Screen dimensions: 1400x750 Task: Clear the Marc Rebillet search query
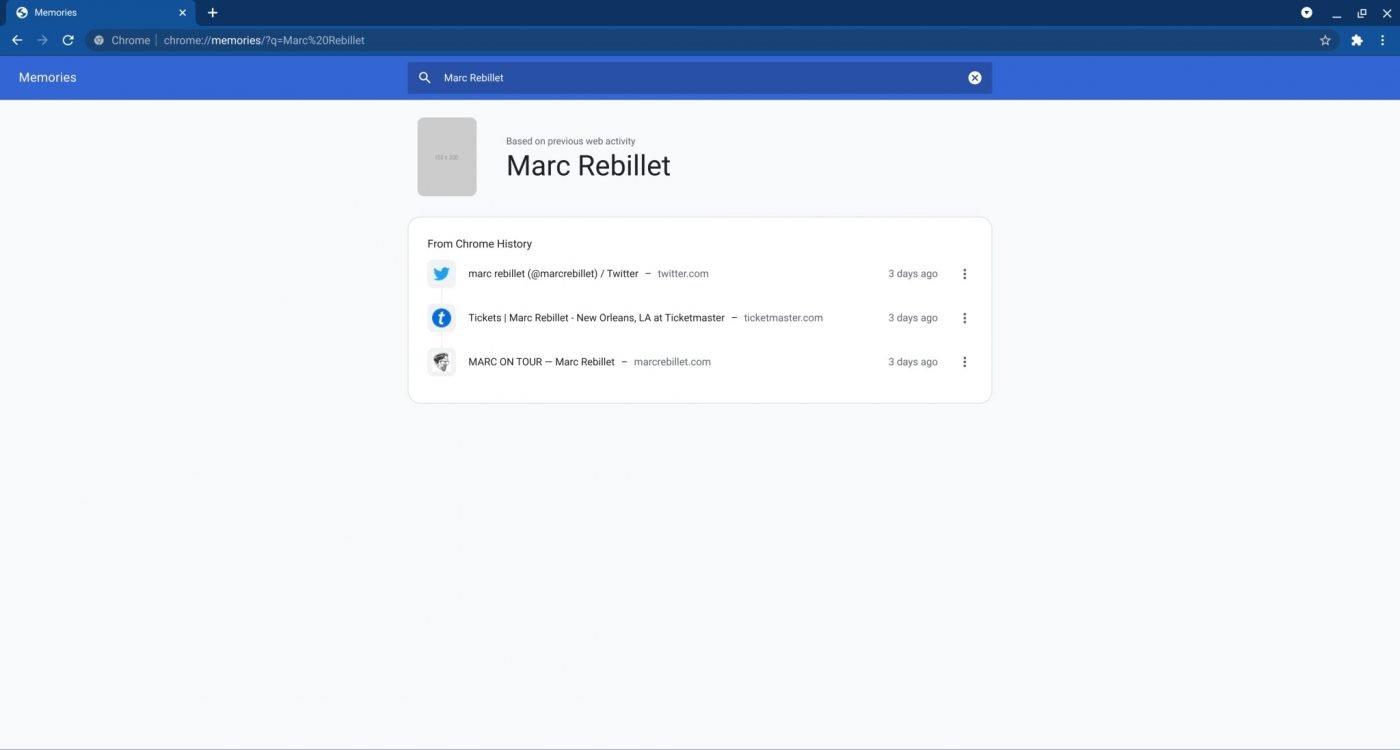[x=975, y=78]
